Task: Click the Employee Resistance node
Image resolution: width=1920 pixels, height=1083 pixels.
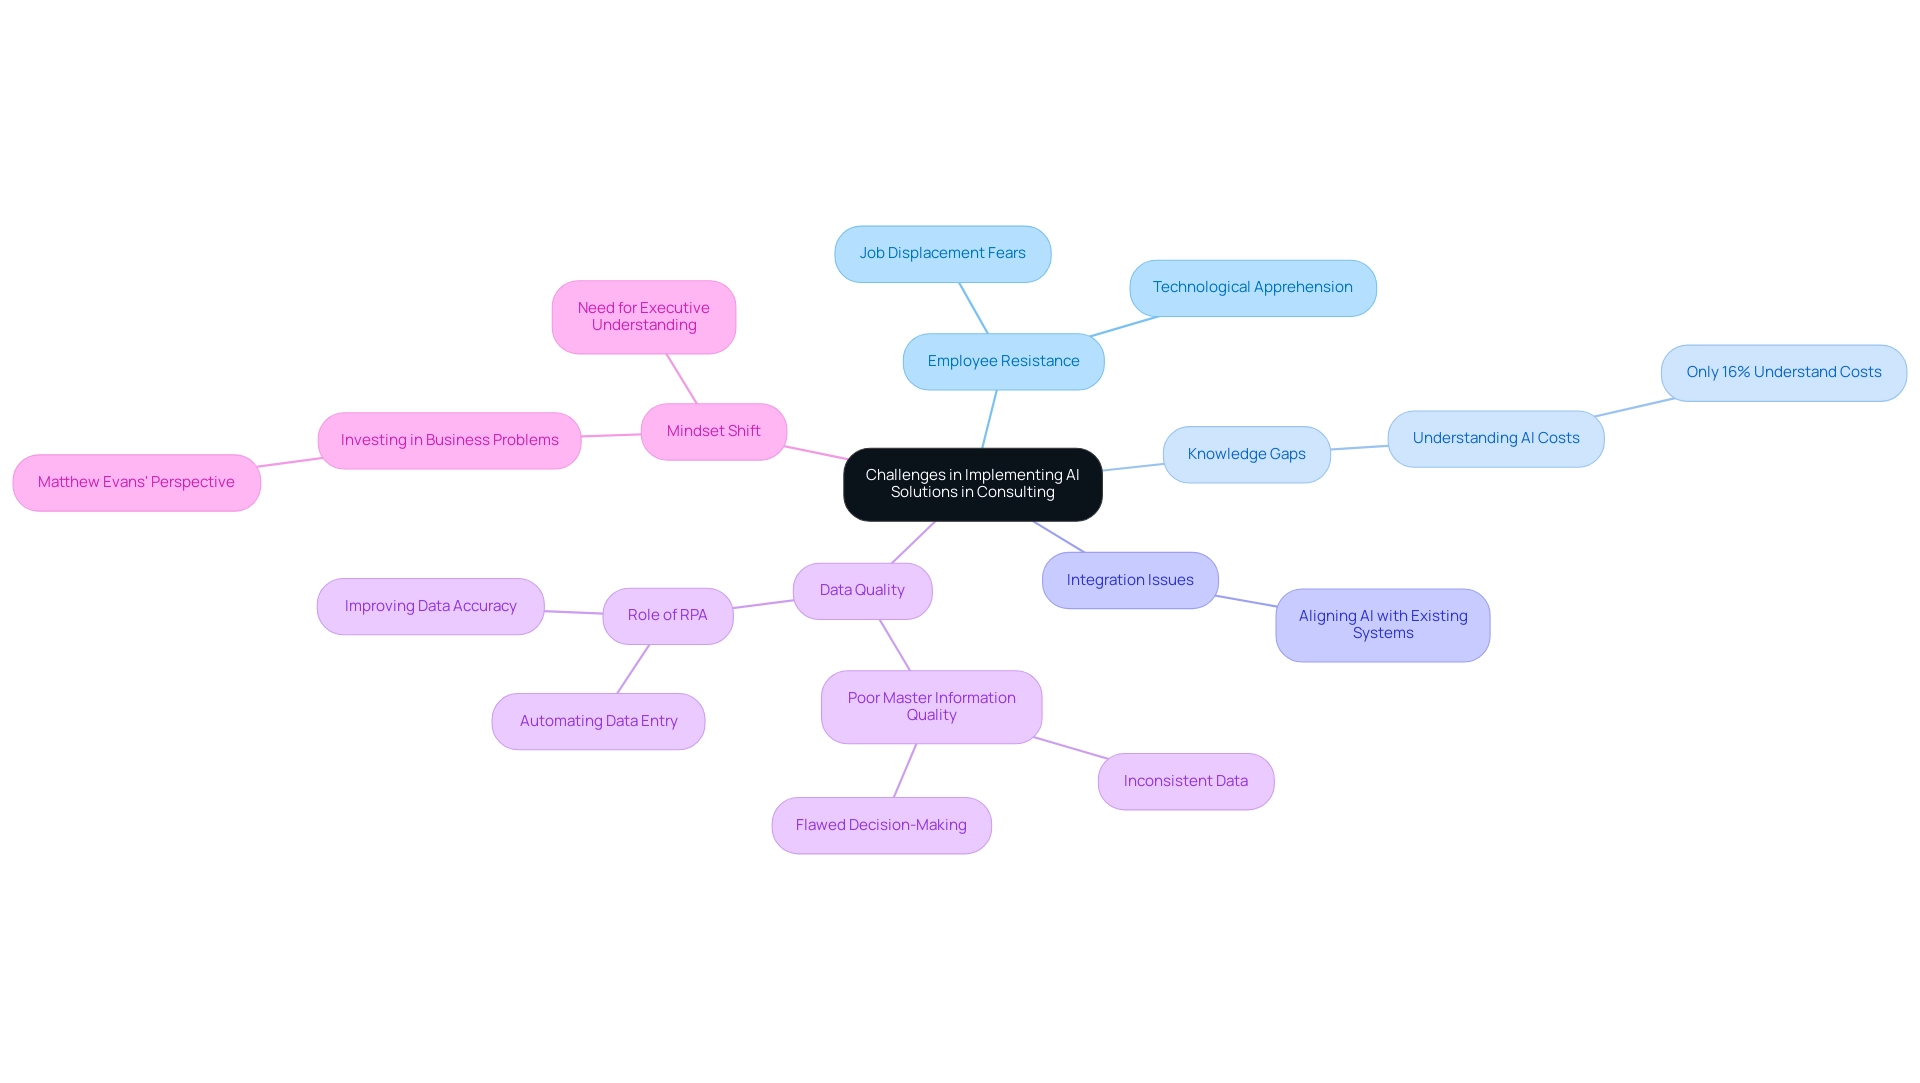Action: pos(1004,360)
